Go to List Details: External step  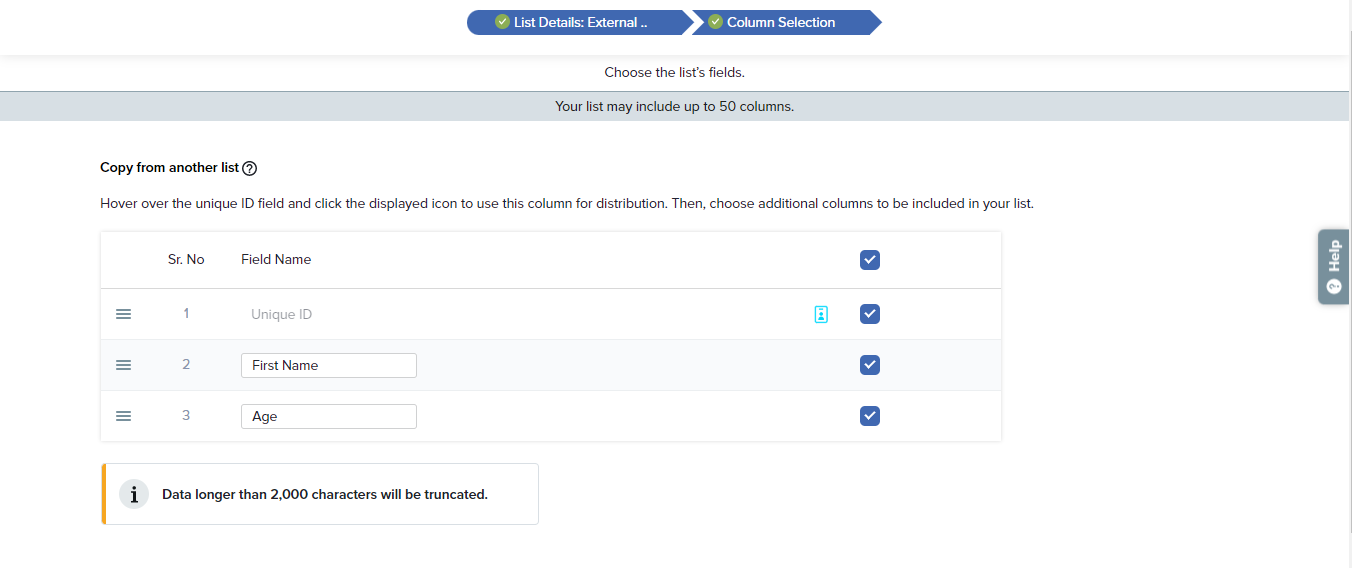580,22
